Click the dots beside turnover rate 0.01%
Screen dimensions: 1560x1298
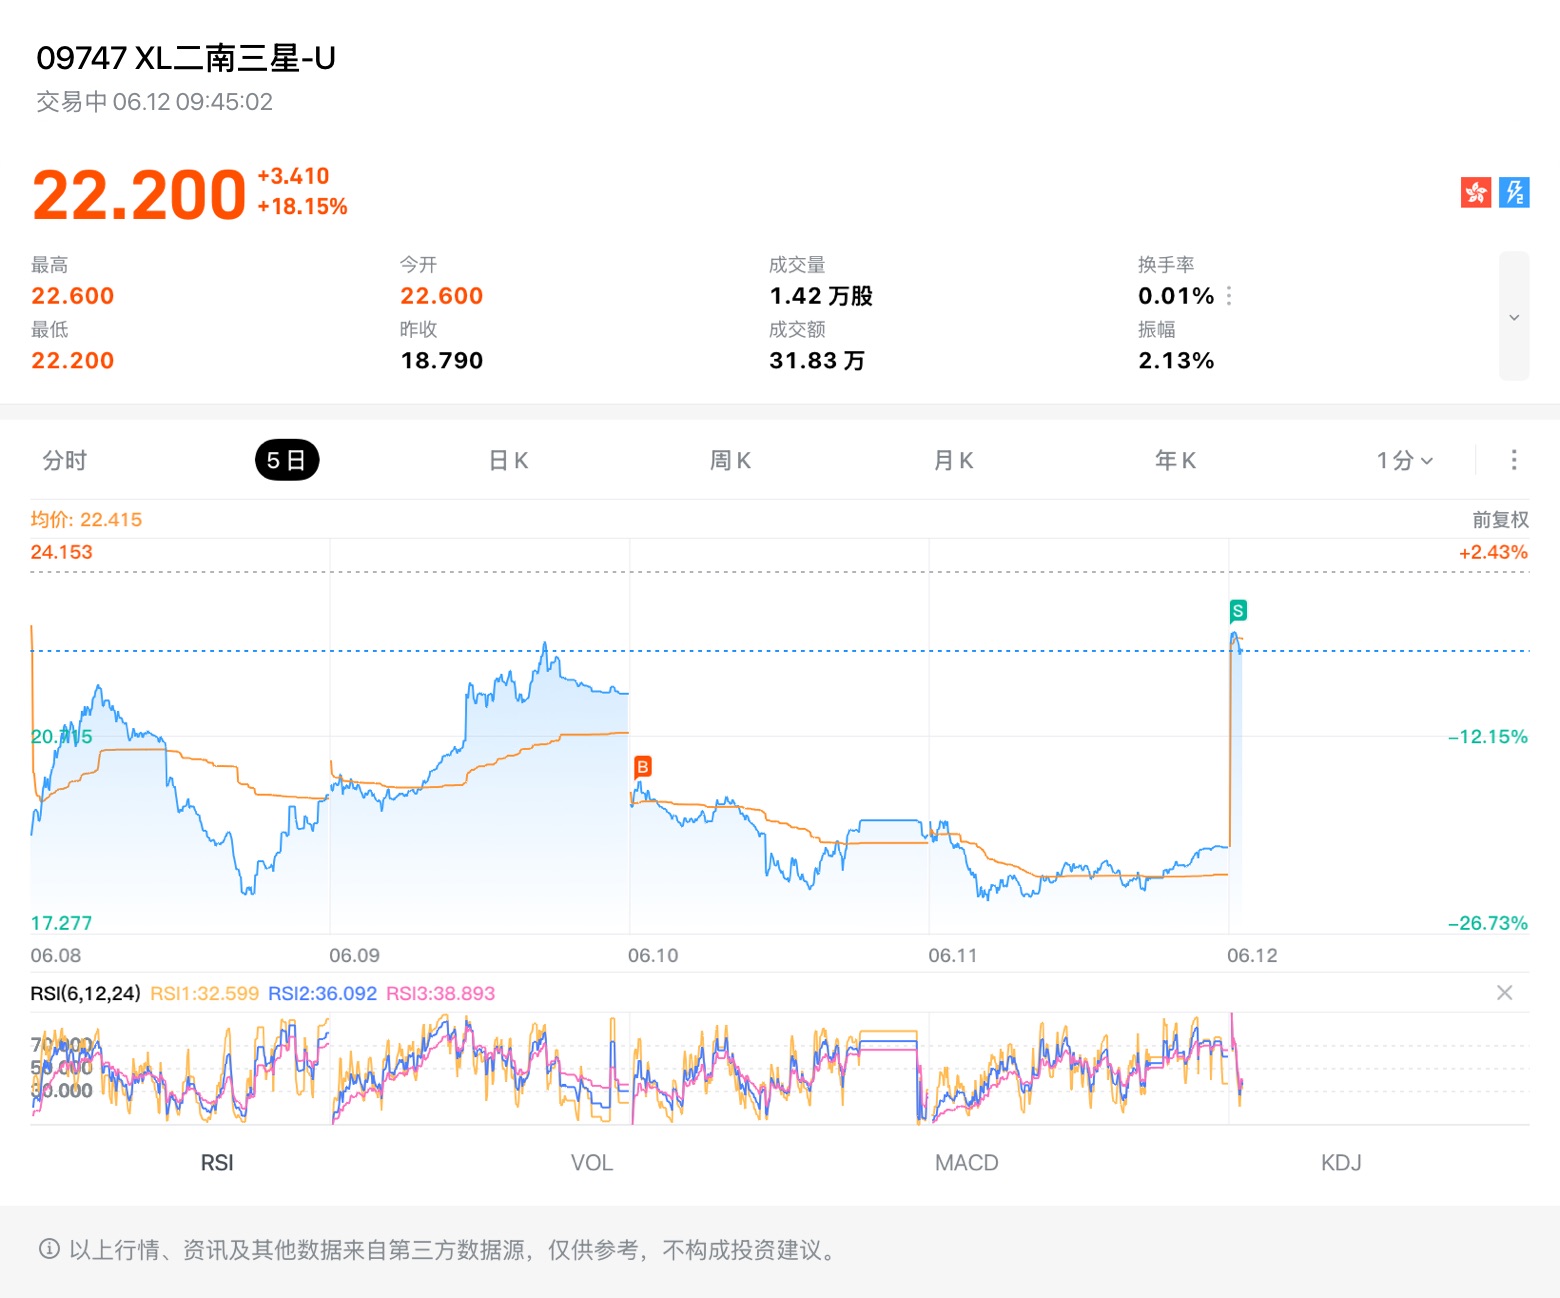(x=1229, y=296)
